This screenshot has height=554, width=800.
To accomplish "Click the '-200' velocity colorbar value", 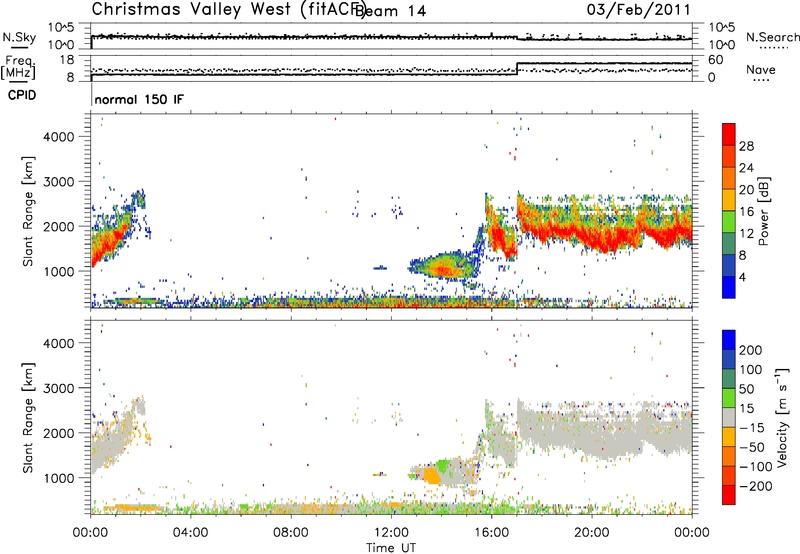I will 756,486.
